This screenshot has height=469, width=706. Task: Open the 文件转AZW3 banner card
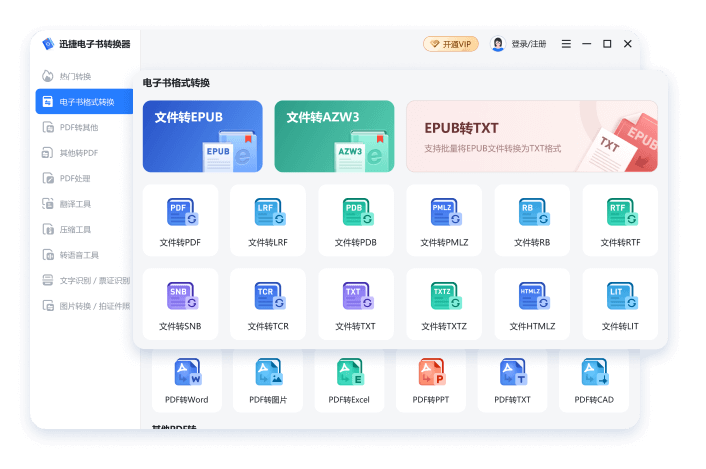click(335, 136)
